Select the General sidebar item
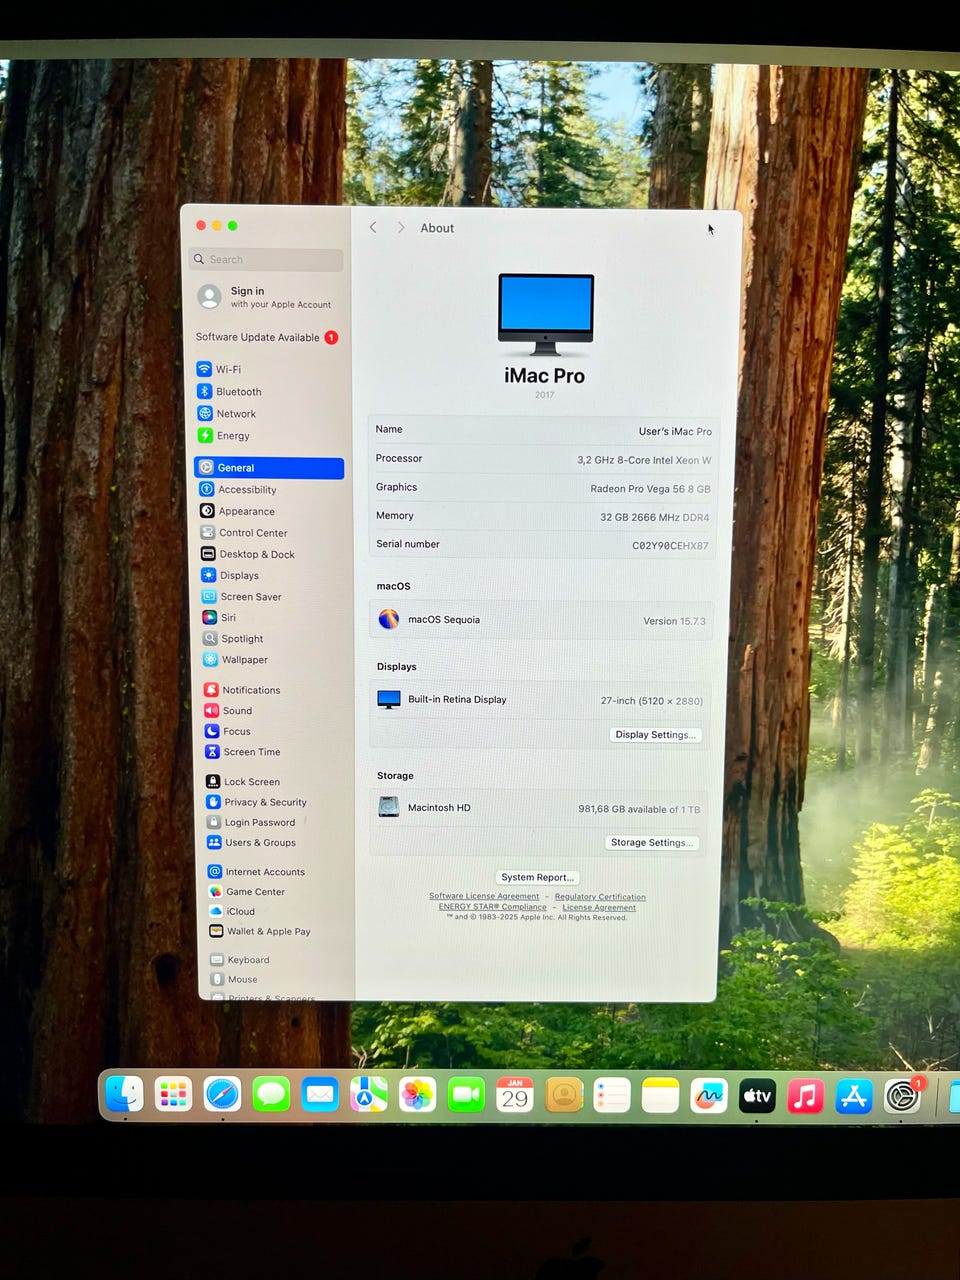 click(269, 467)
